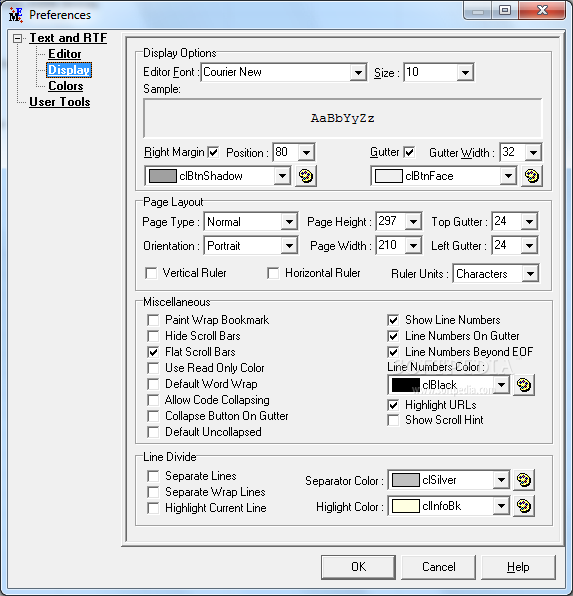Click the black clBlack color swatch

tap(406, 385)
